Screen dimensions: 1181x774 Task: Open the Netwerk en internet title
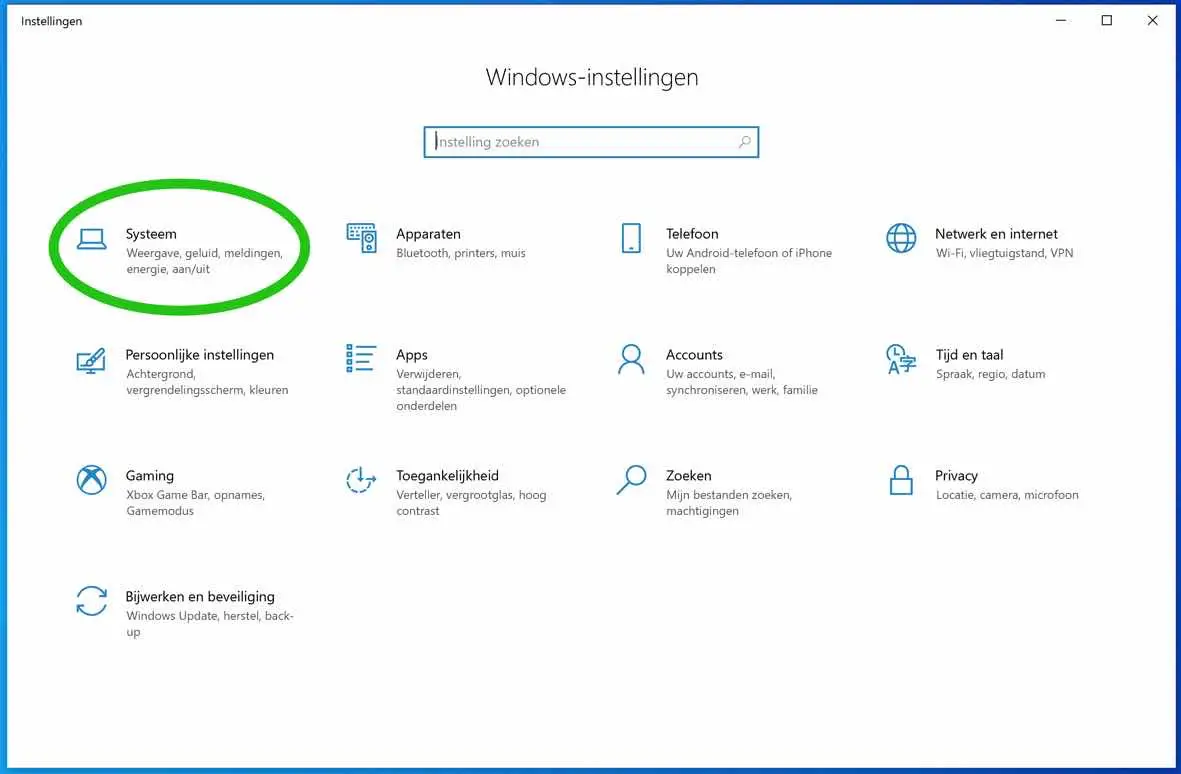point(996,233)
